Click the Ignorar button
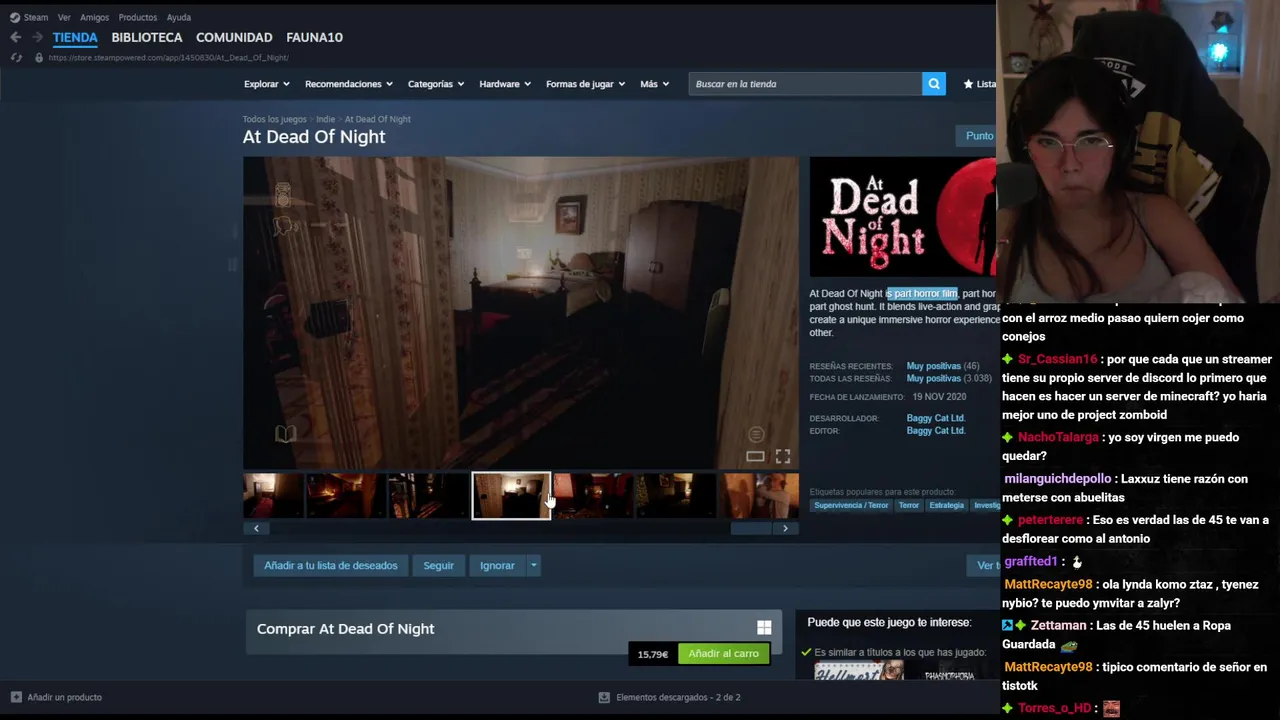 [497, 566]
